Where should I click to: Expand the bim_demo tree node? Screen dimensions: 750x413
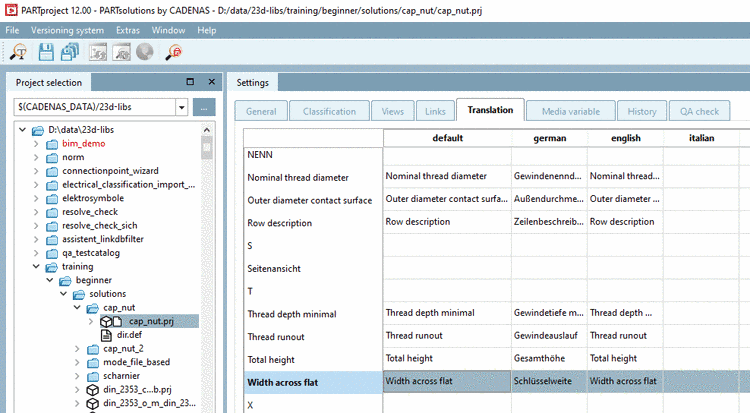tap(36, 144)
